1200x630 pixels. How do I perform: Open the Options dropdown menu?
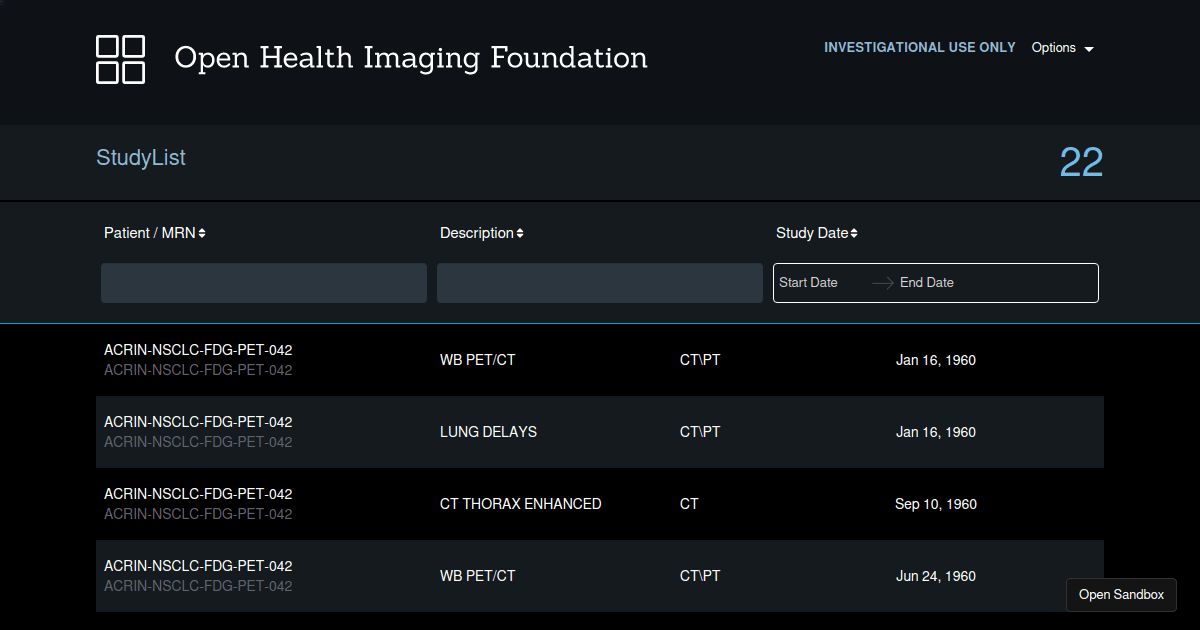pos(1055,47)
